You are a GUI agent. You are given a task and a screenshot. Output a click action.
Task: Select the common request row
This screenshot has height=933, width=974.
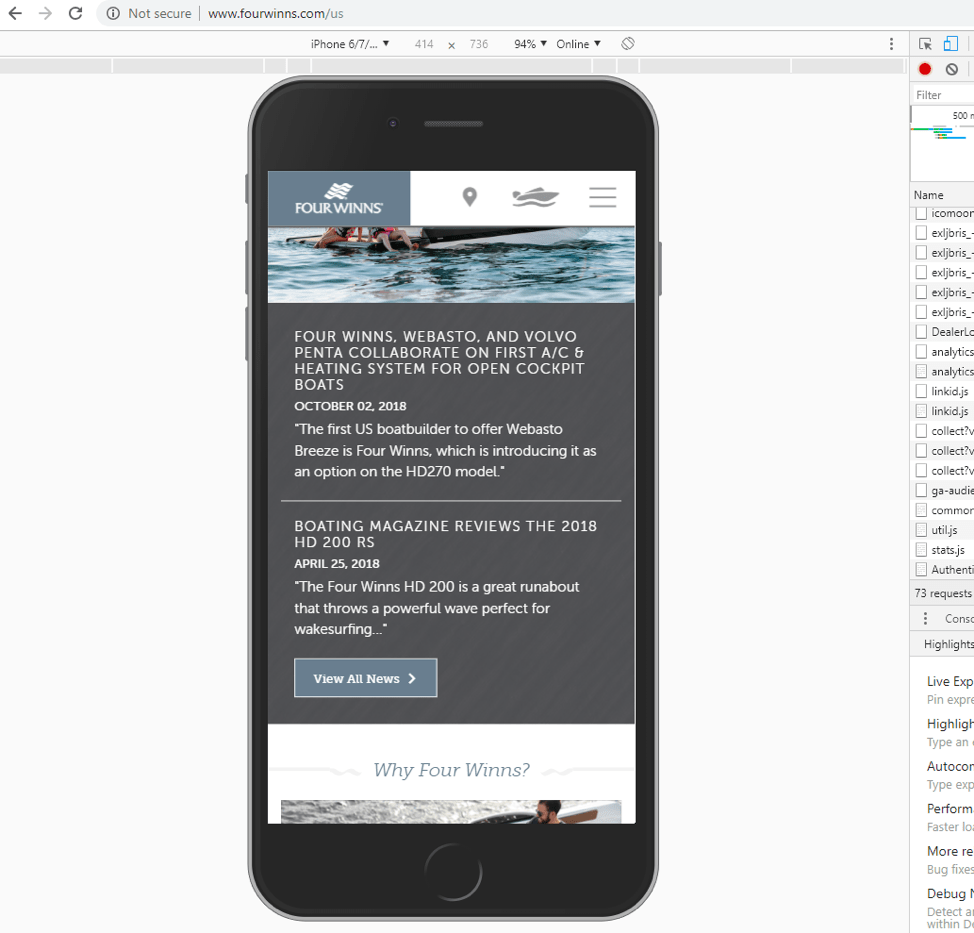click(943, 510)
